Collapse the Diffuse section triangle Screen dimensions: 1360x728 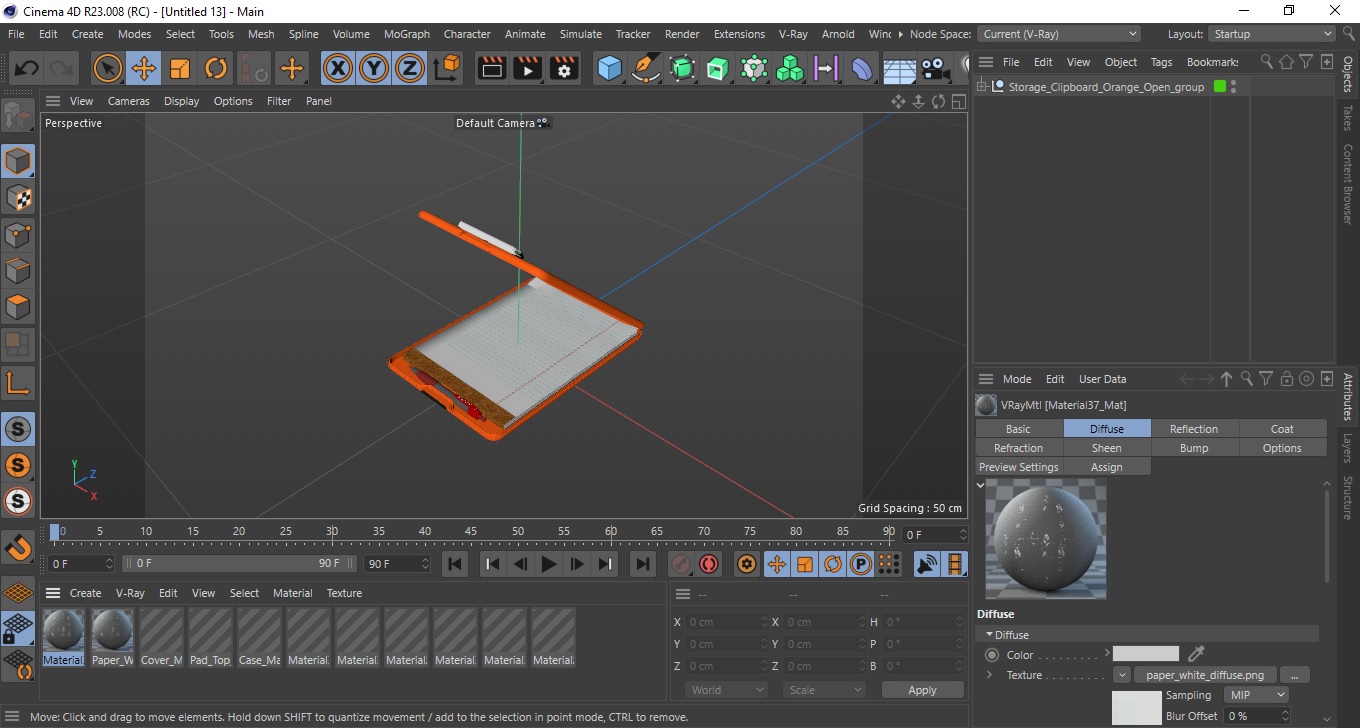[x=989, y=635]
